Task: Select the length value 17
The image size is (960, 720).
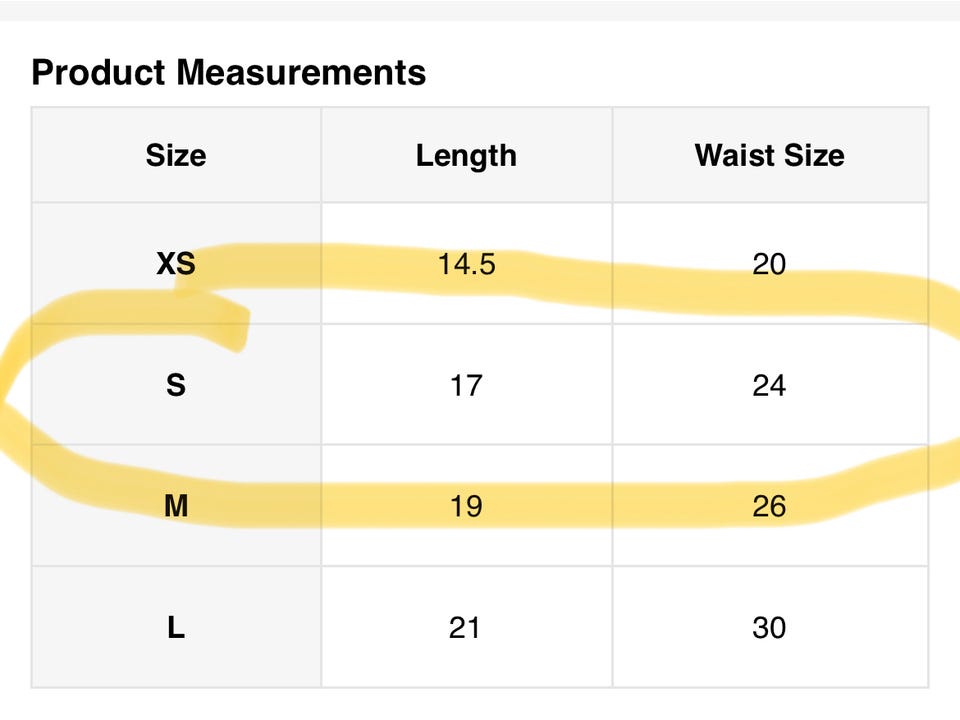Action: tap(466, 385)
